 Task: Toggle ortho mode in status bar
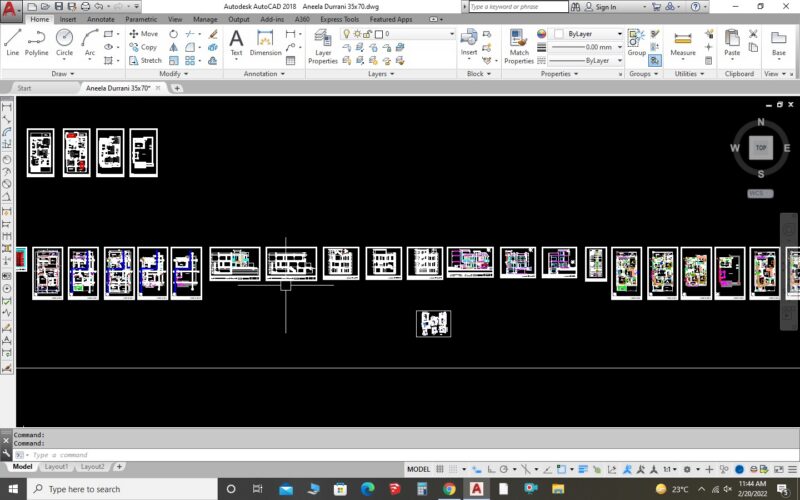point(491,469)
